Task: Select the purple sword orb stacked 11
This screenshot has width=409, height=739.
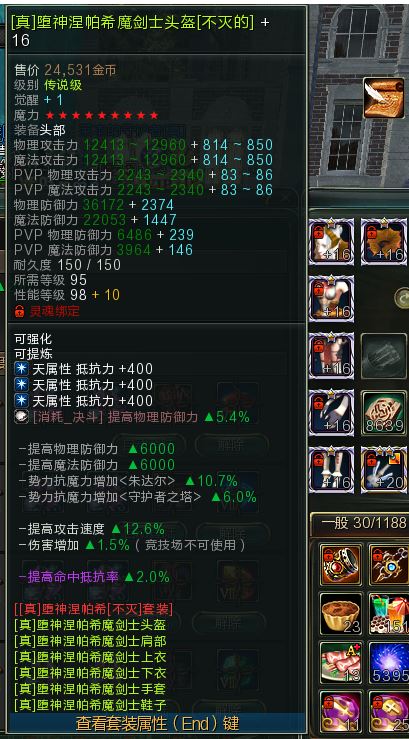Action: pos(342,711)
